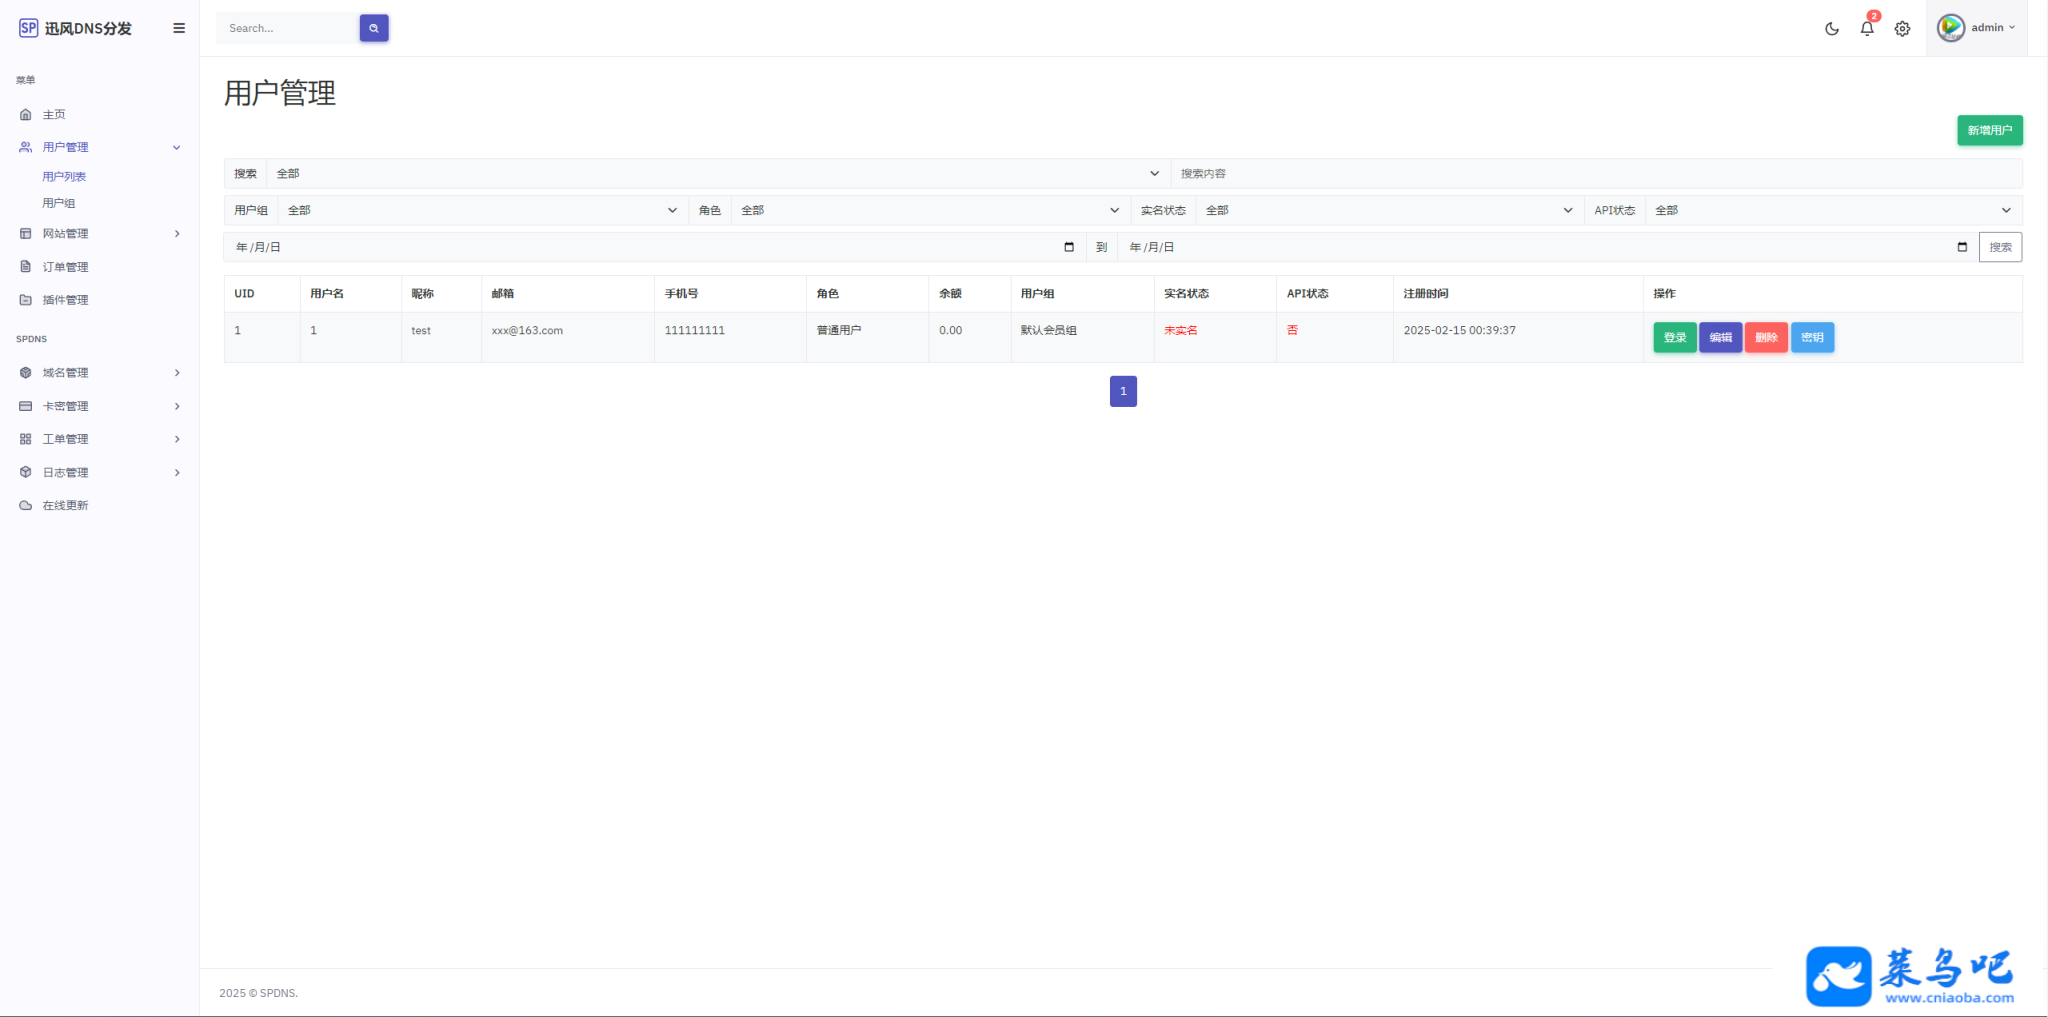Switch to dark mode moon icon
The width and height of the screenshot is (2048, 1017).
click(x=1832, y=28)
